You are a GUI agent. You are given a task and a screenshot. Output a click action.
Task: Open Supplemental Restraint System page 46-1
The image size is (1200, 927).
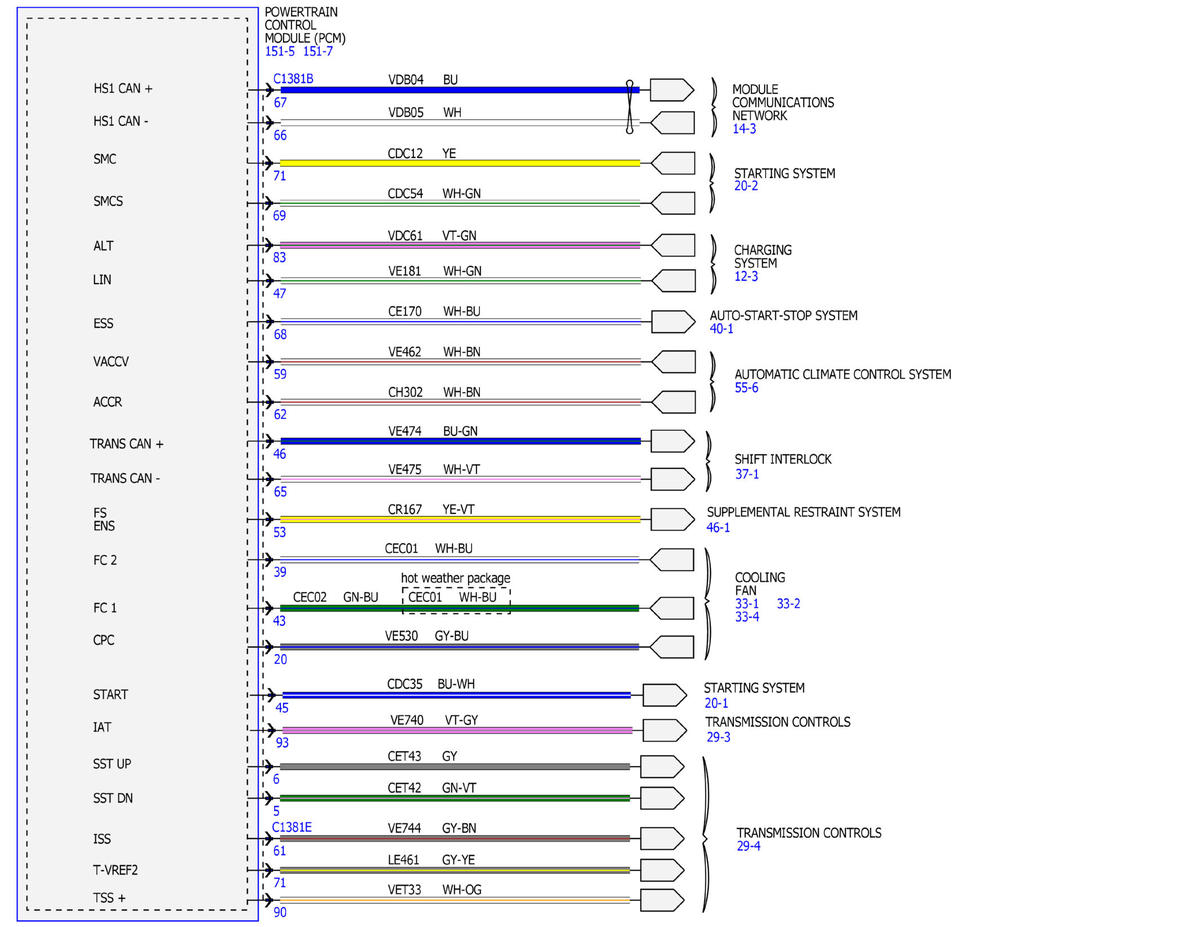[x=719, y=527]
